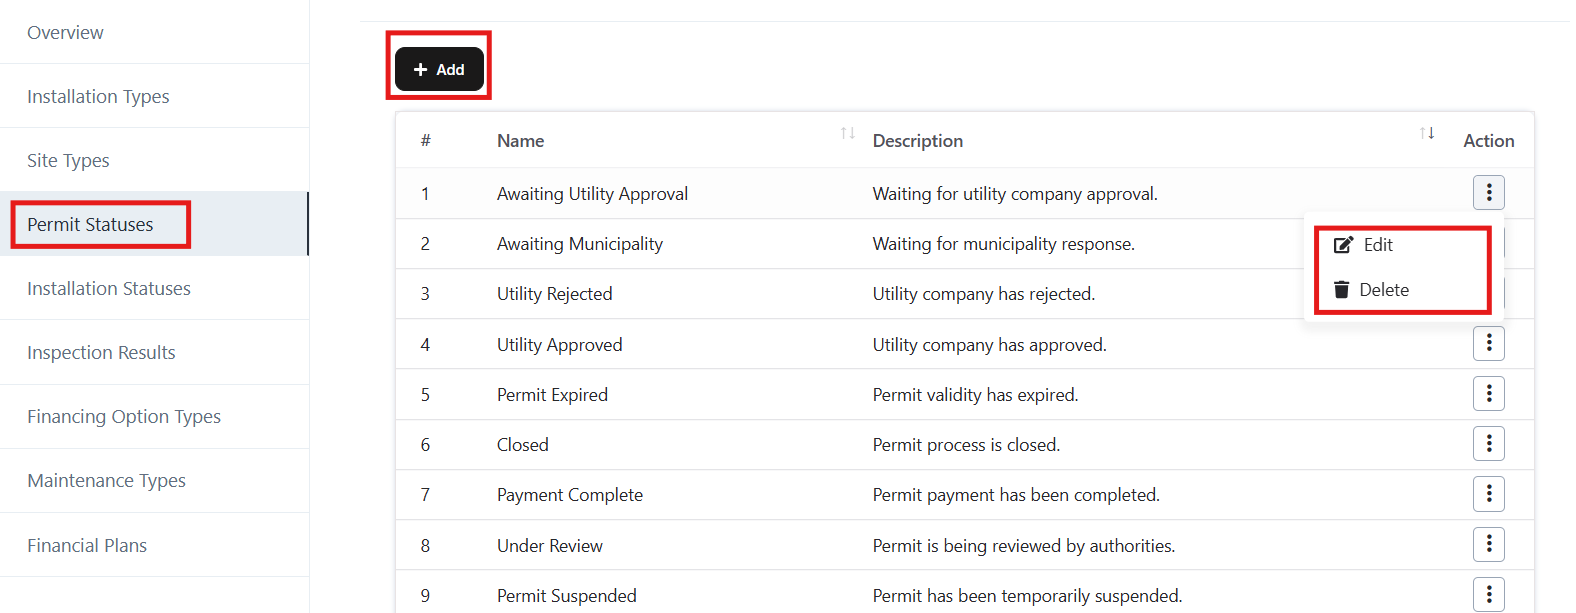Screen dimensions: 1576x613
Task: Sort table by Description column arrows
Action: pos(1427,133)
